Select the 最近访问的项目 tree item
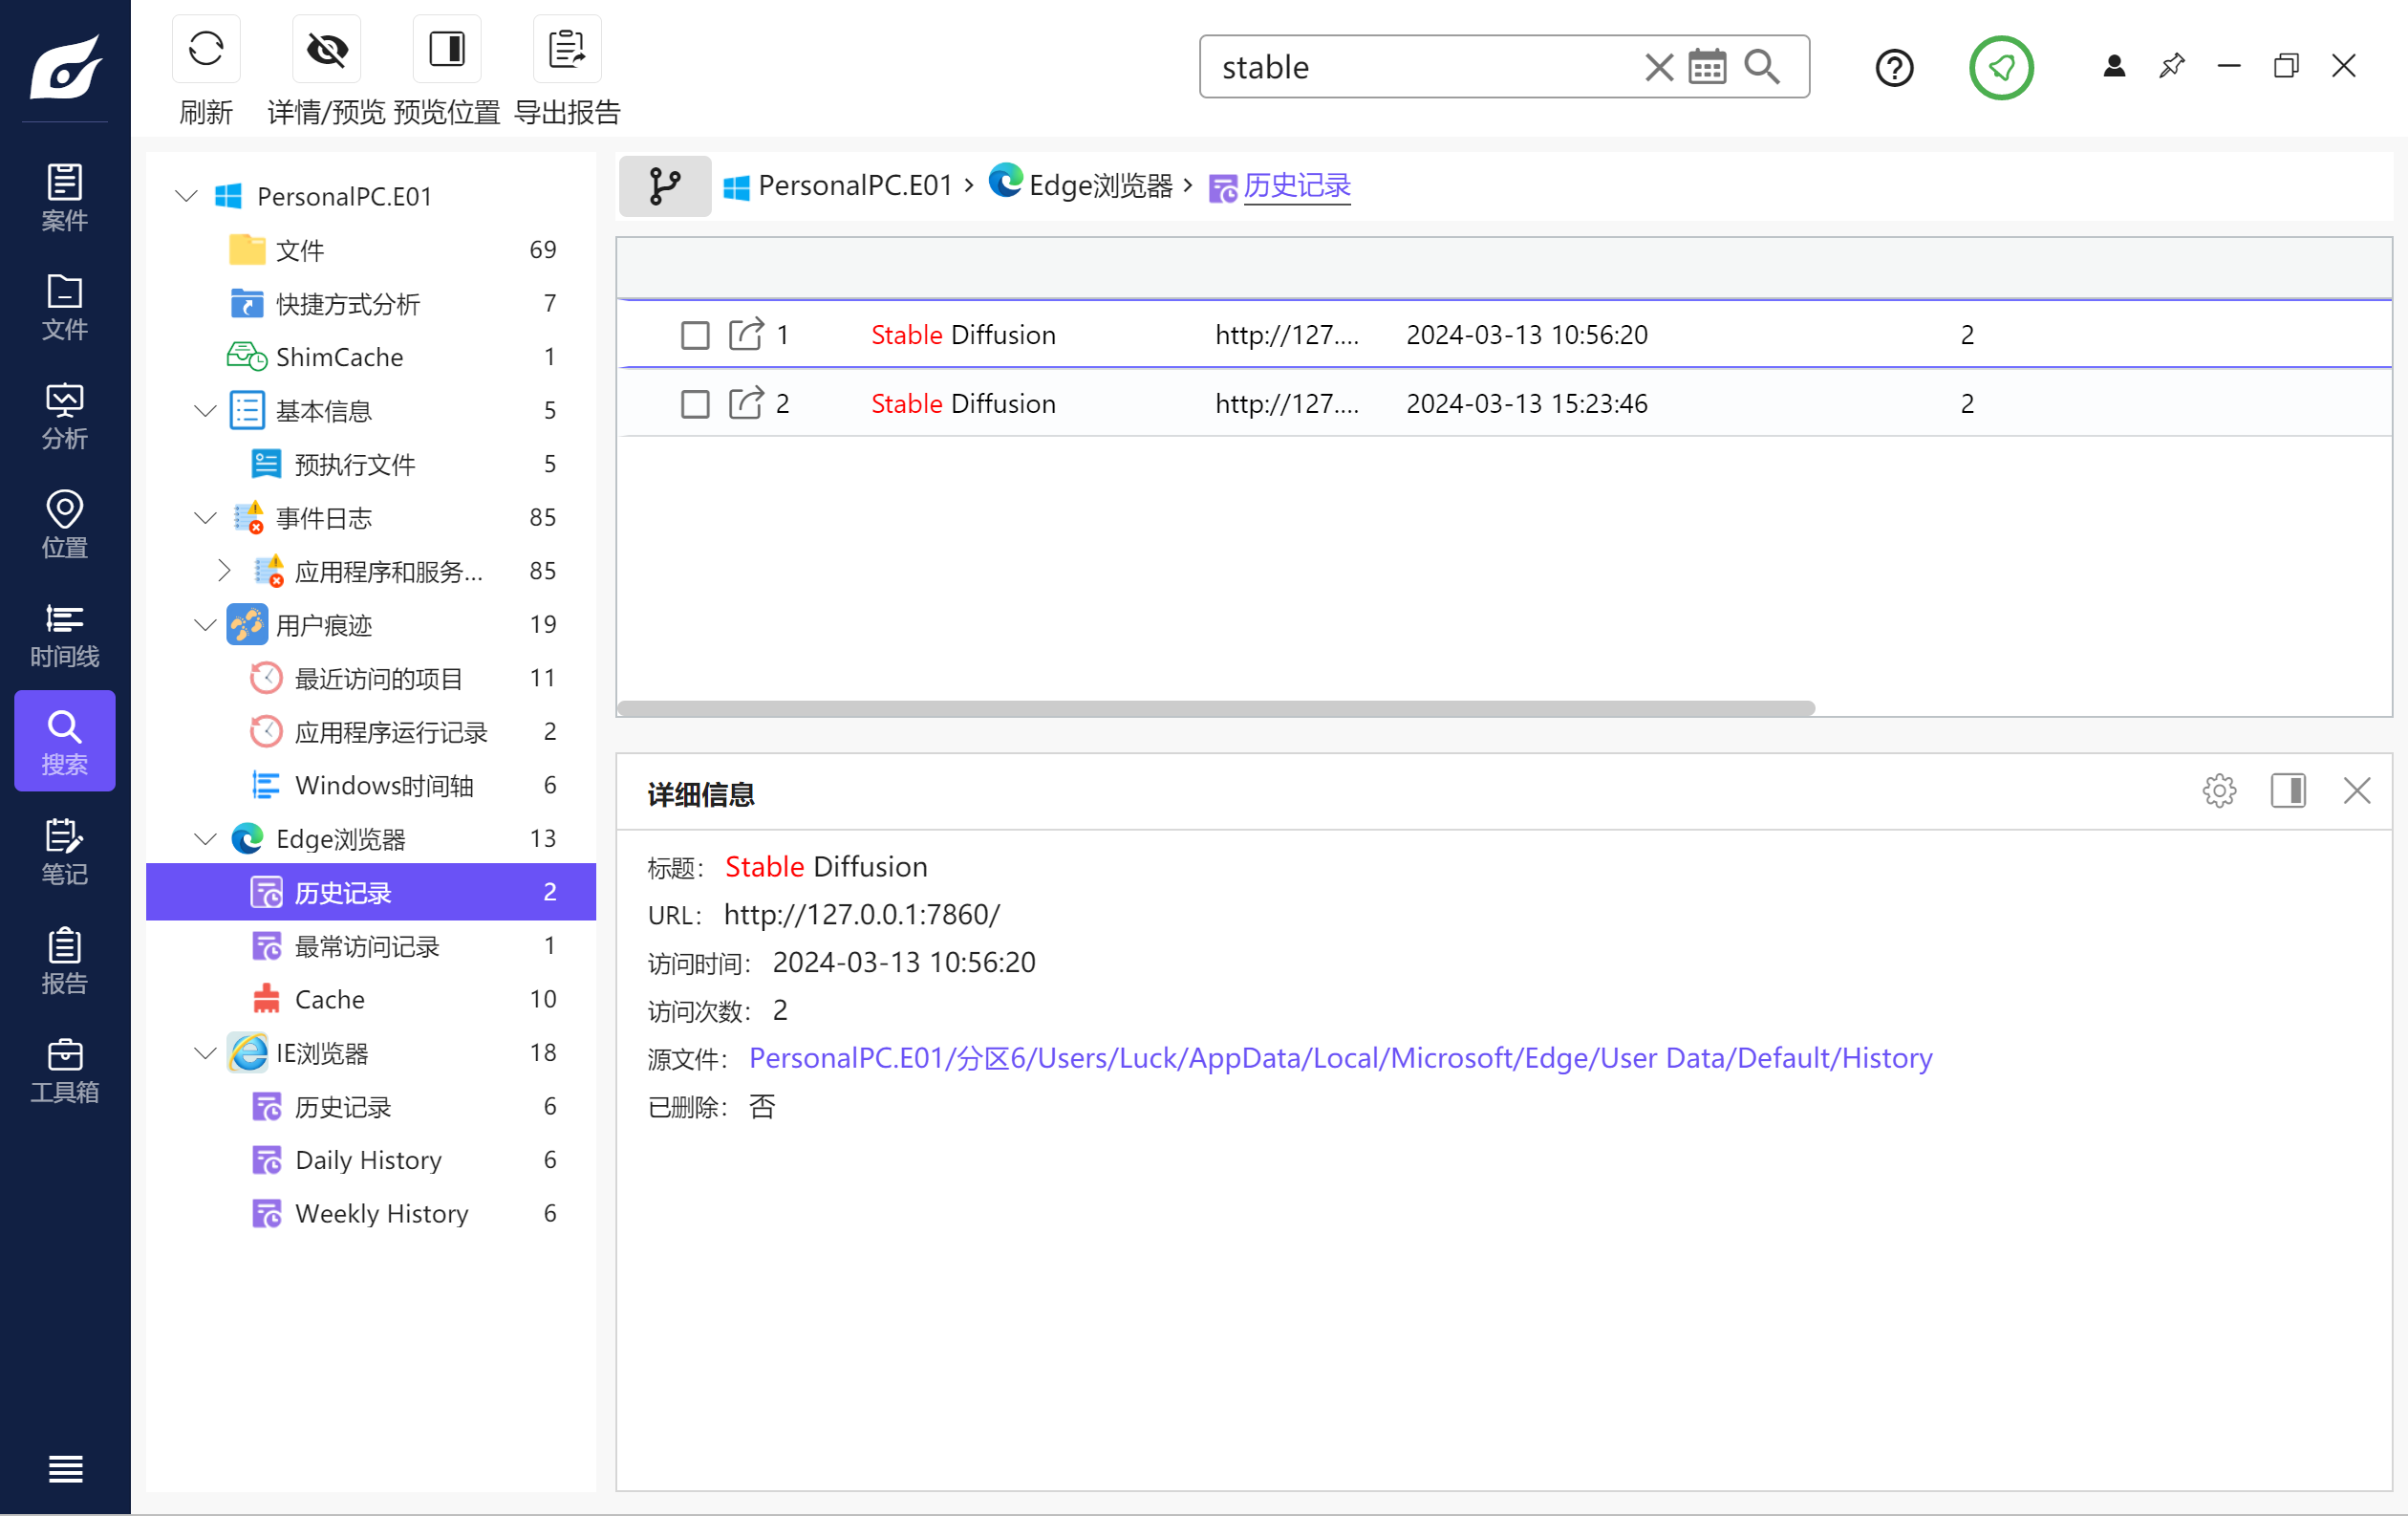 372,678
